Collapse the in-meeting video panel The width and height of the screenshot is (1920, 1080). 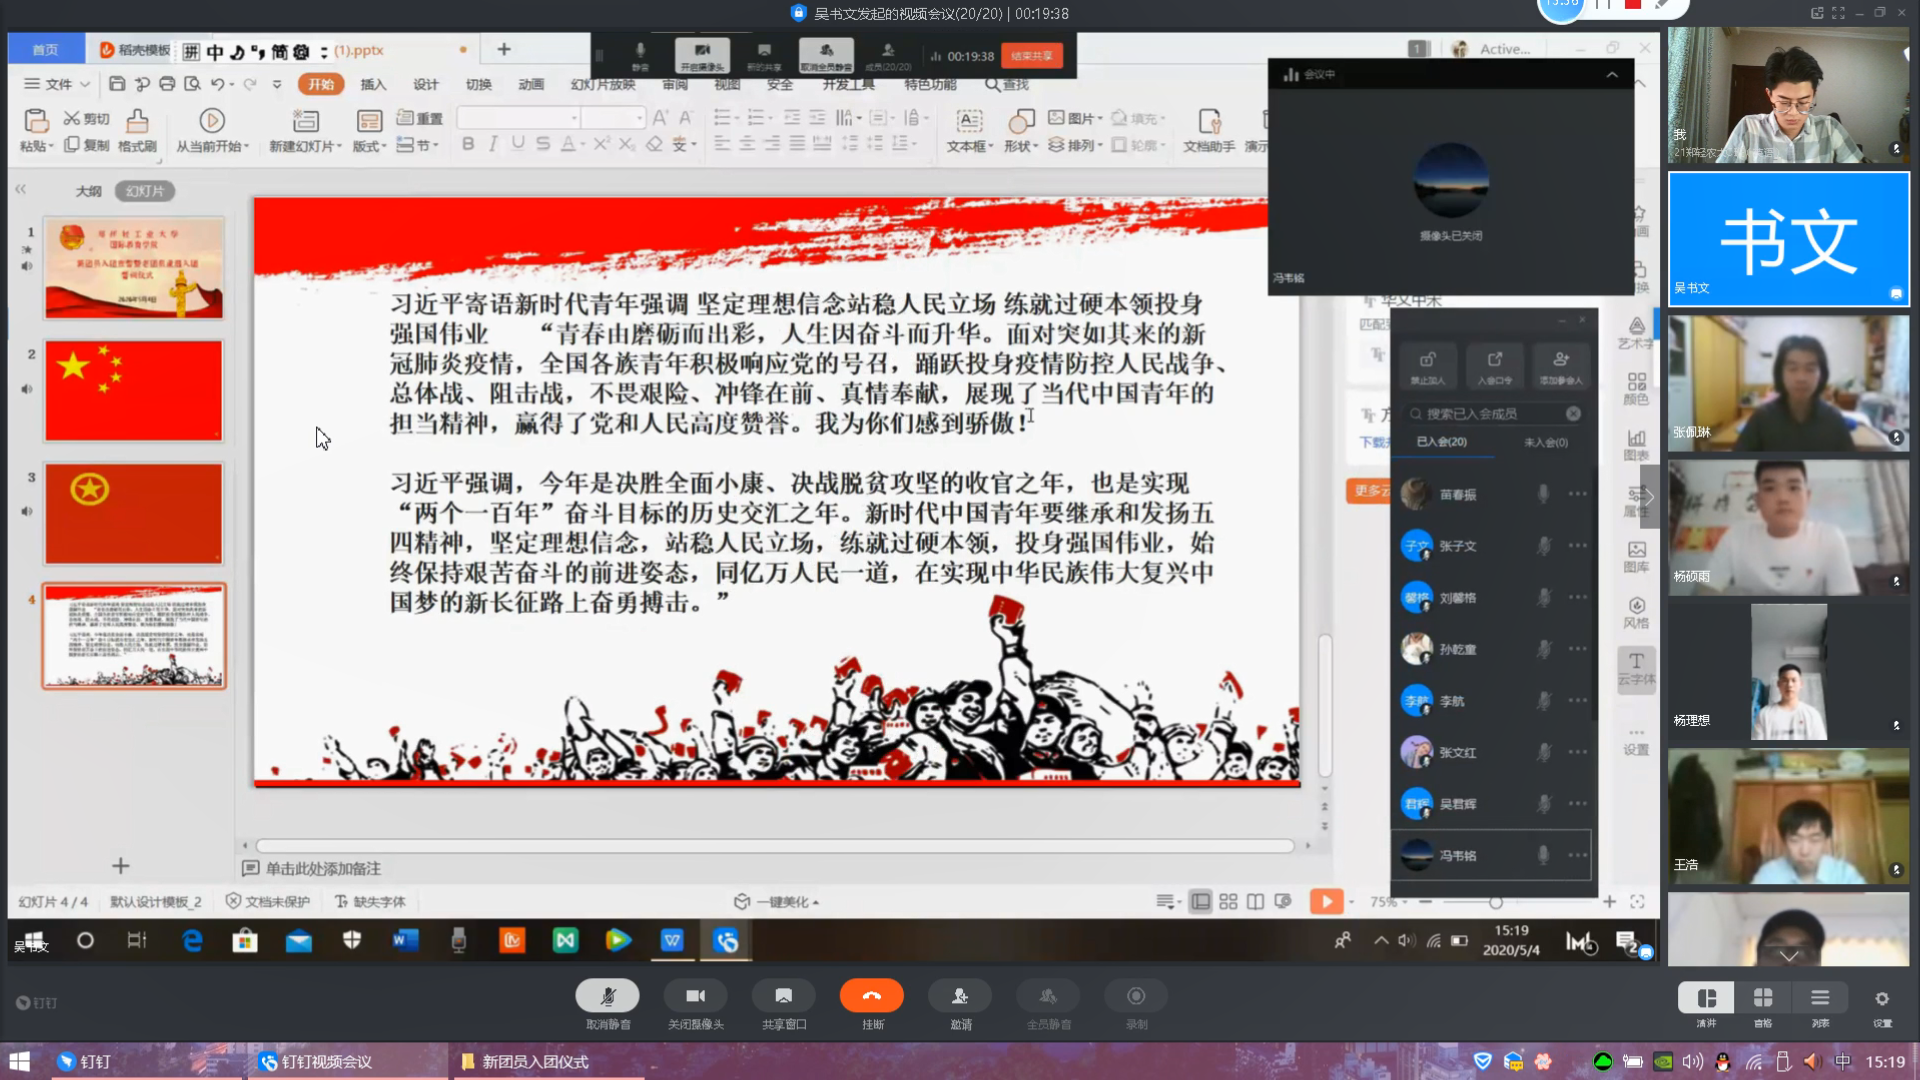point(1612,74)
